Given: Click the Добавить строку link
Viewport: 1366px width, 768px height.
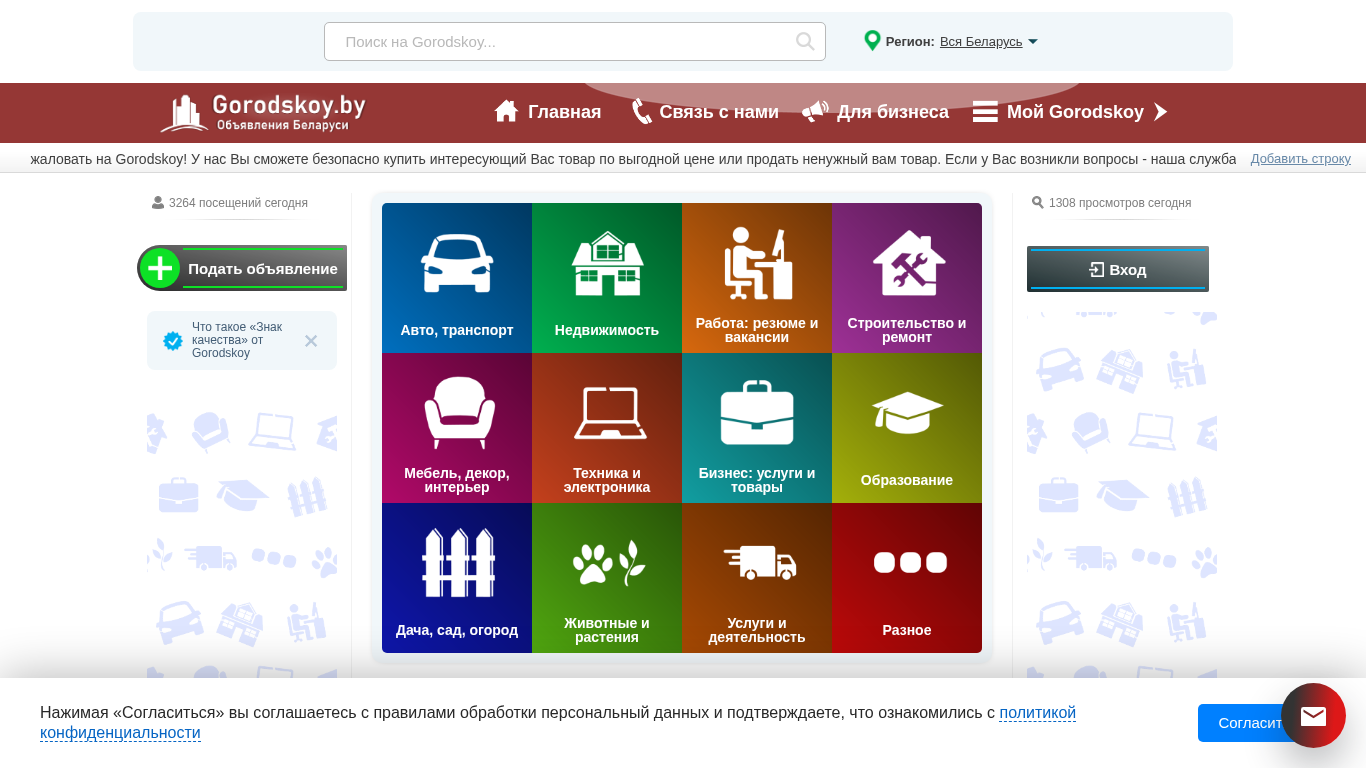Looking at the screenshot, I should click(x=1300, y=158).
